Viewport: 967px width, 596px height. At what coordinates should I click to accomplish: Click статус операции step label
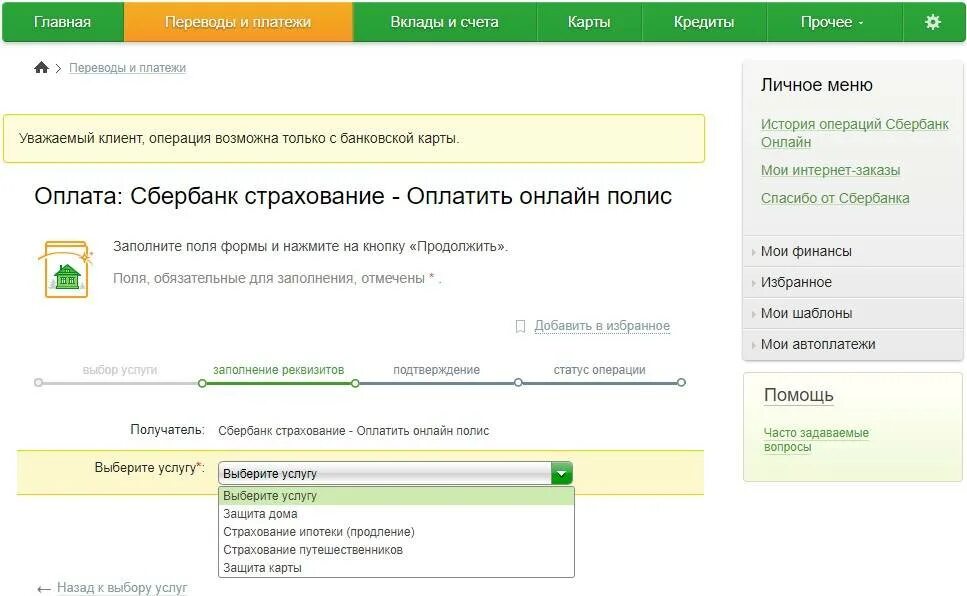[x=599, y=370]
